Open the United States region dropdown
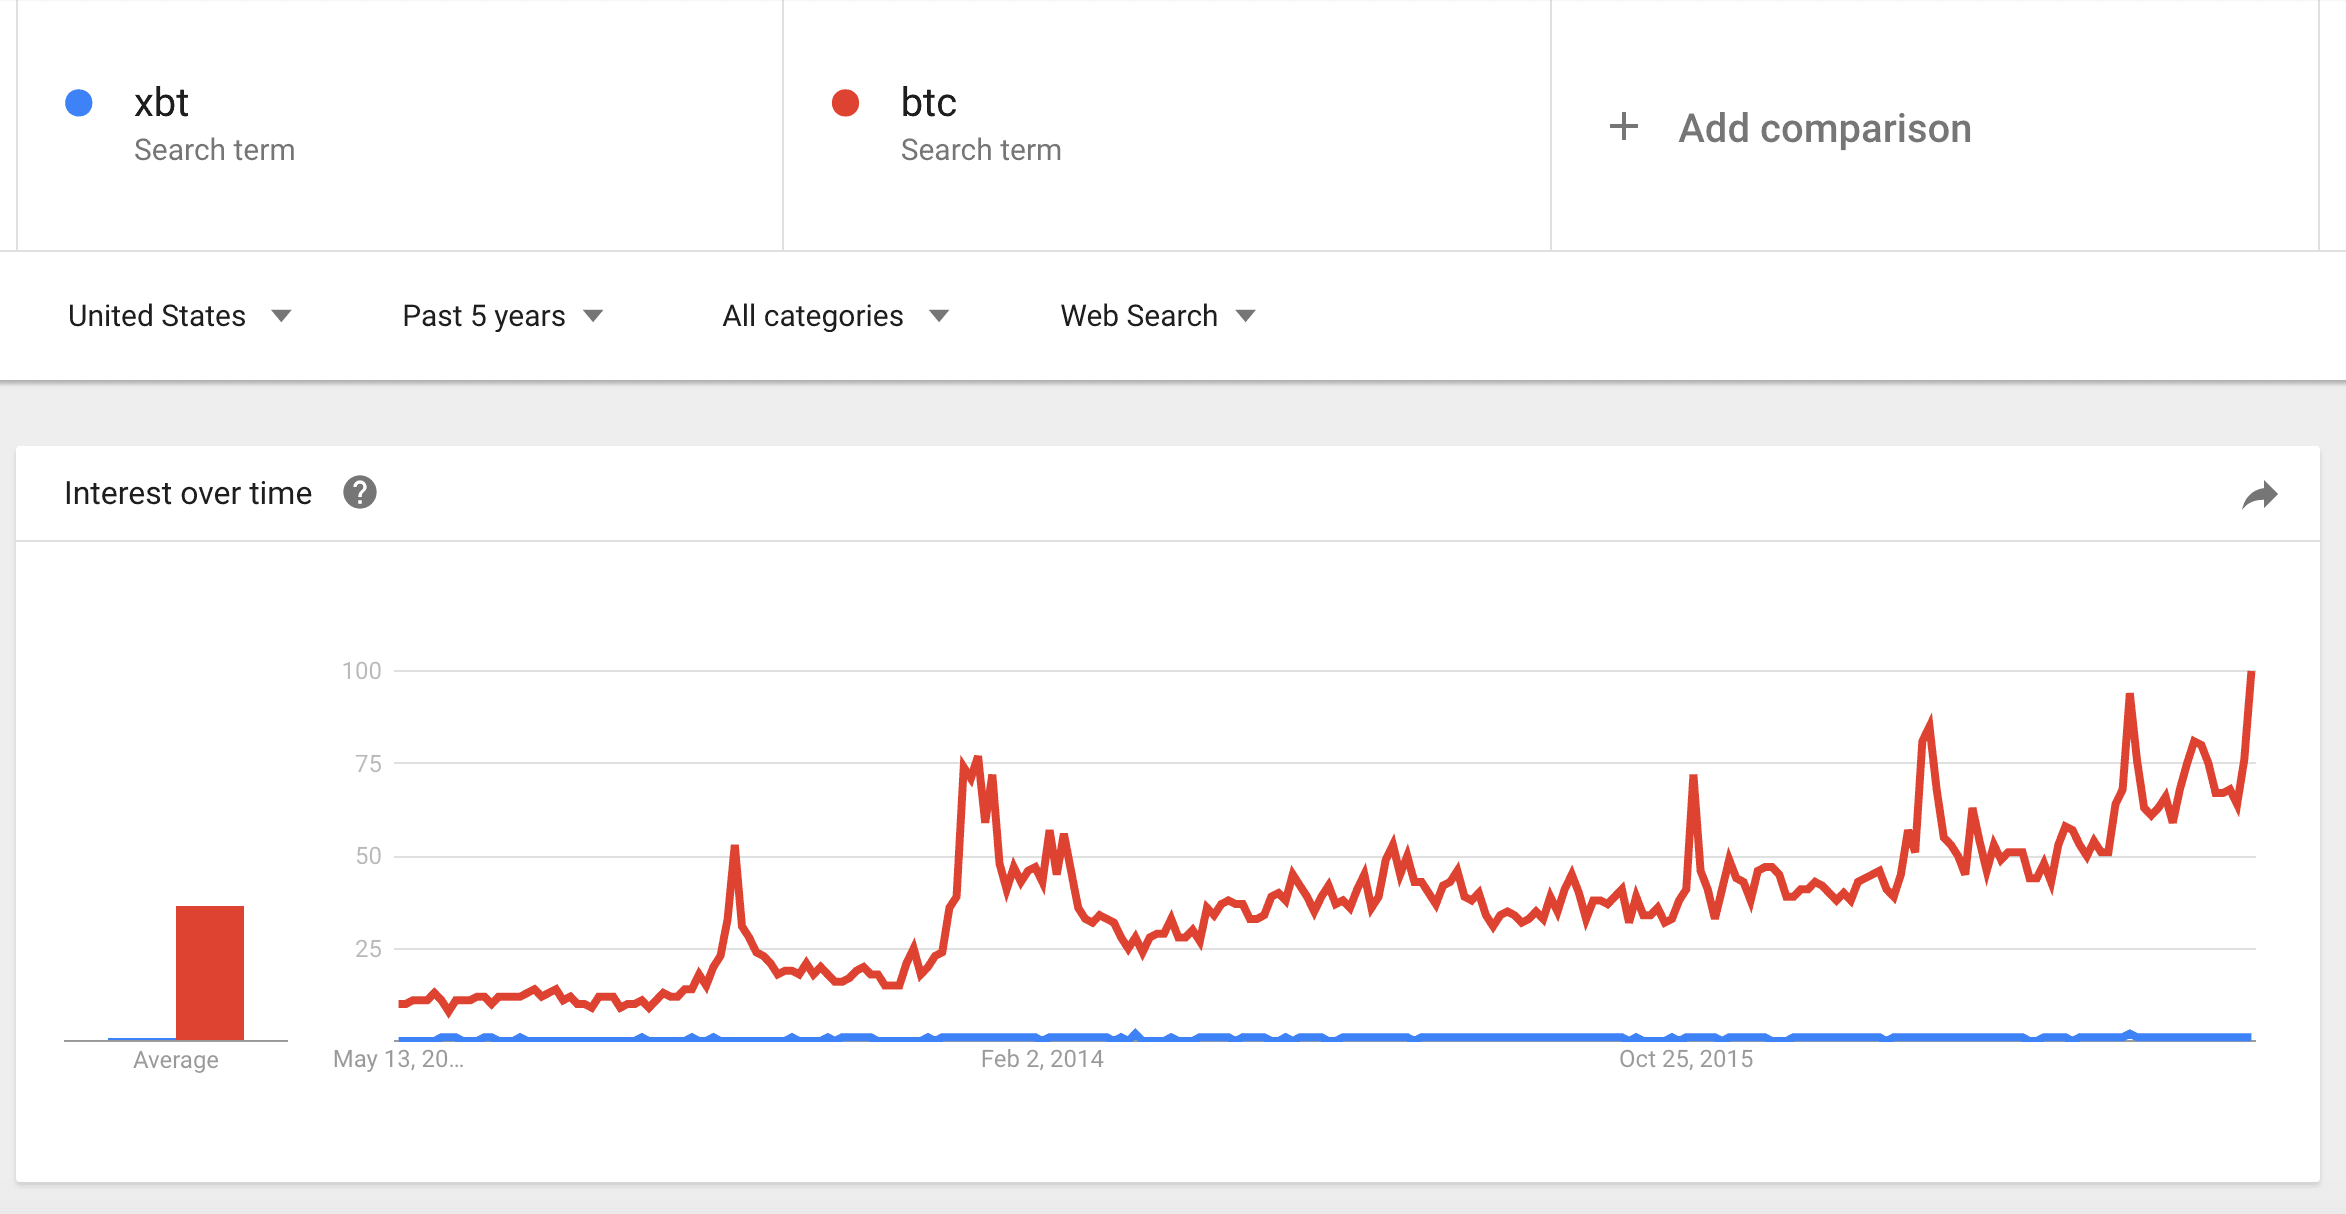This screenshot has width=2346, height=1214. click(x=179, y=316)
